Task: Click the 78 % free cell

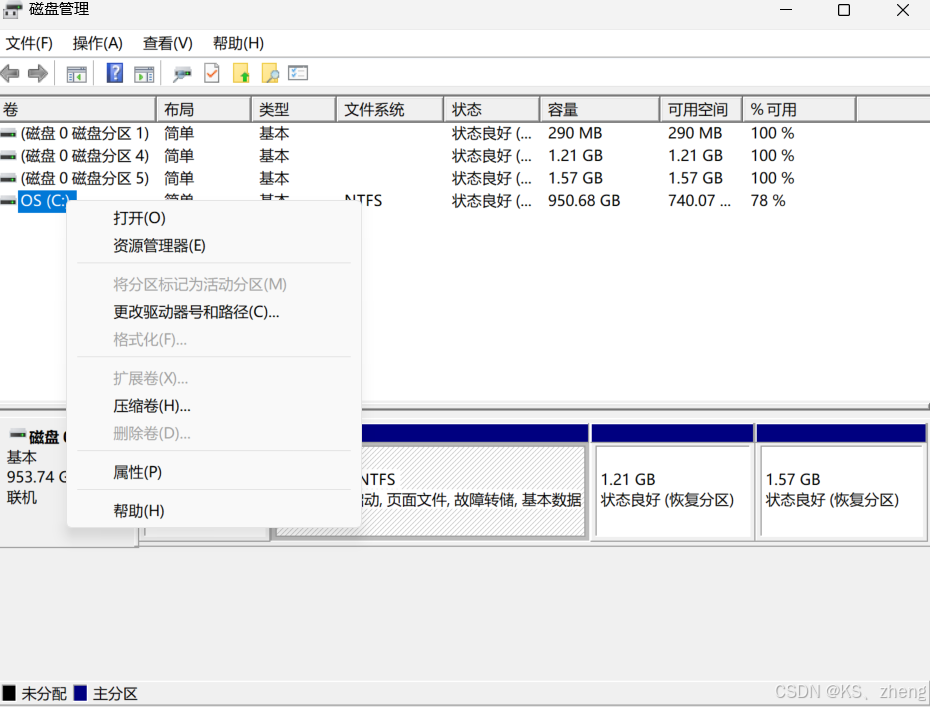Action: [767, 201]
